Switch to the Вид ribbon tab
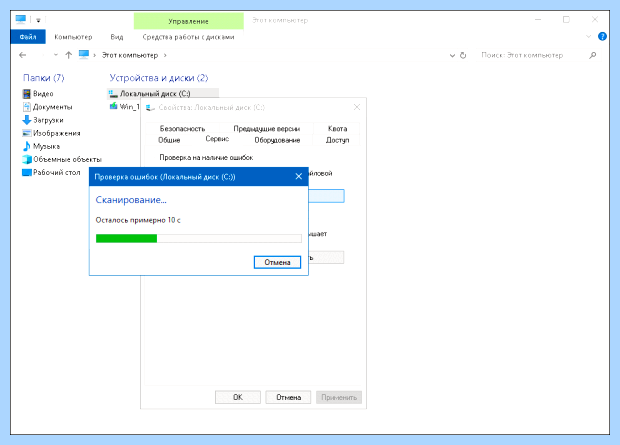 (117, 37)
